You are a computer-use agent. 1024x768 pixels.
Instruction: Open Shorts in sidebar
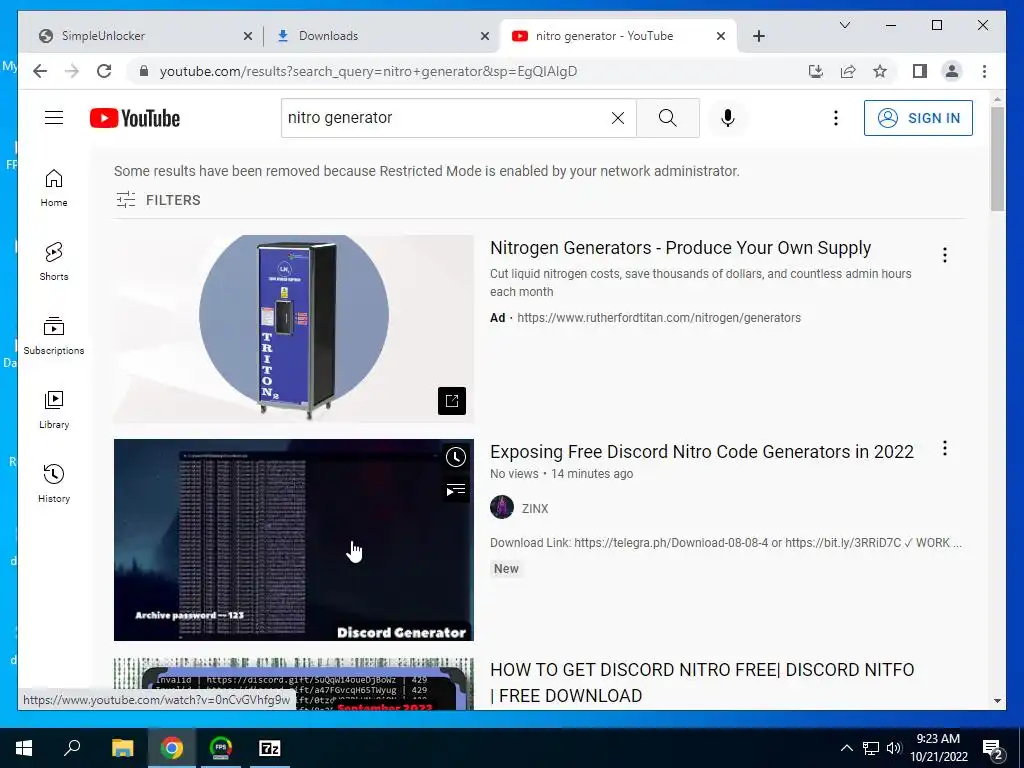[54, 262]
